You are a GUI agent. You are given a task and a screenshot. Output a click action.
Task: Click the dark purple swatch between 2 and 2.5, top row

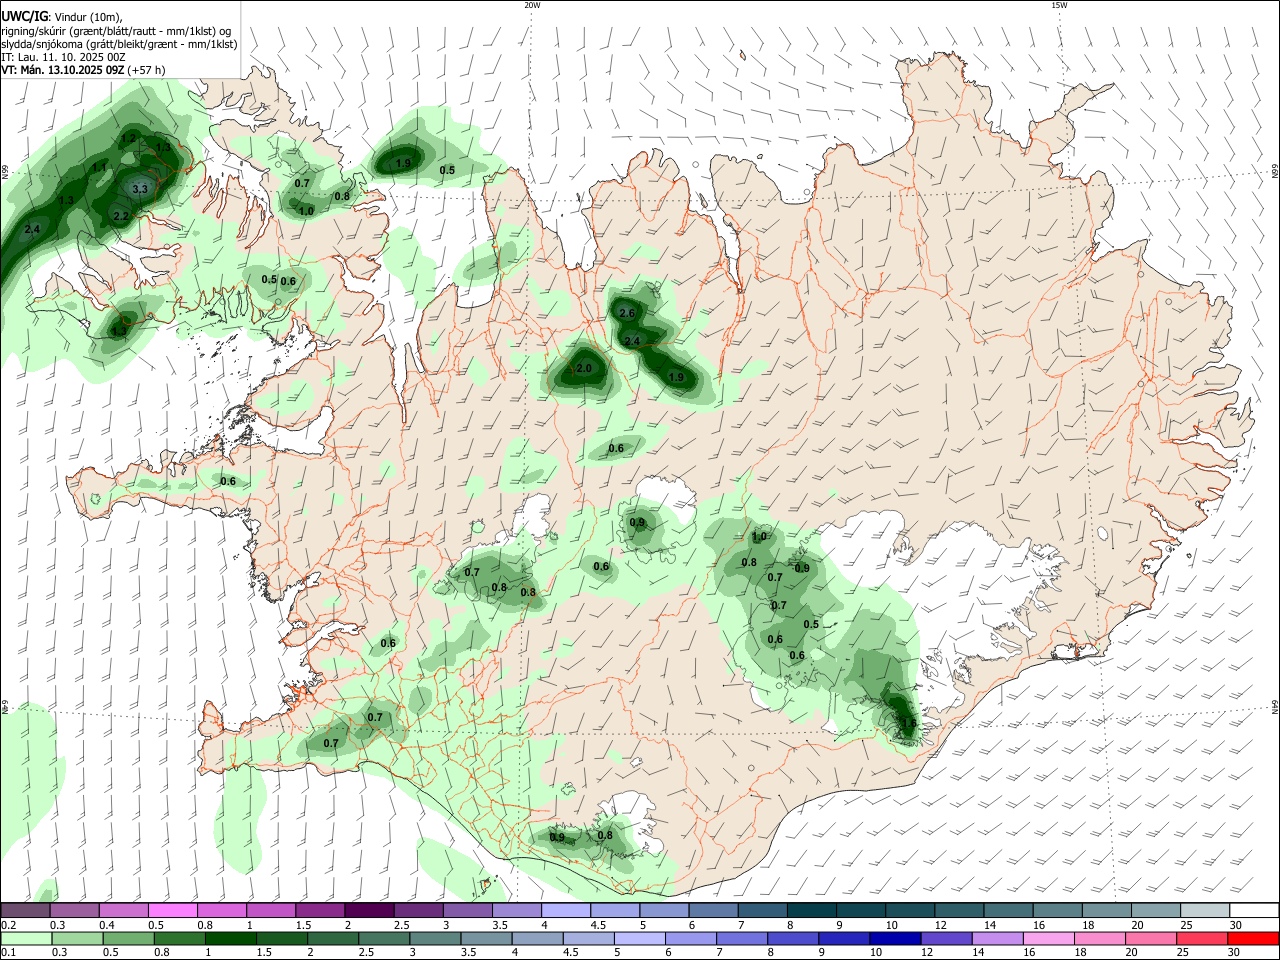(x=368, y=910)
